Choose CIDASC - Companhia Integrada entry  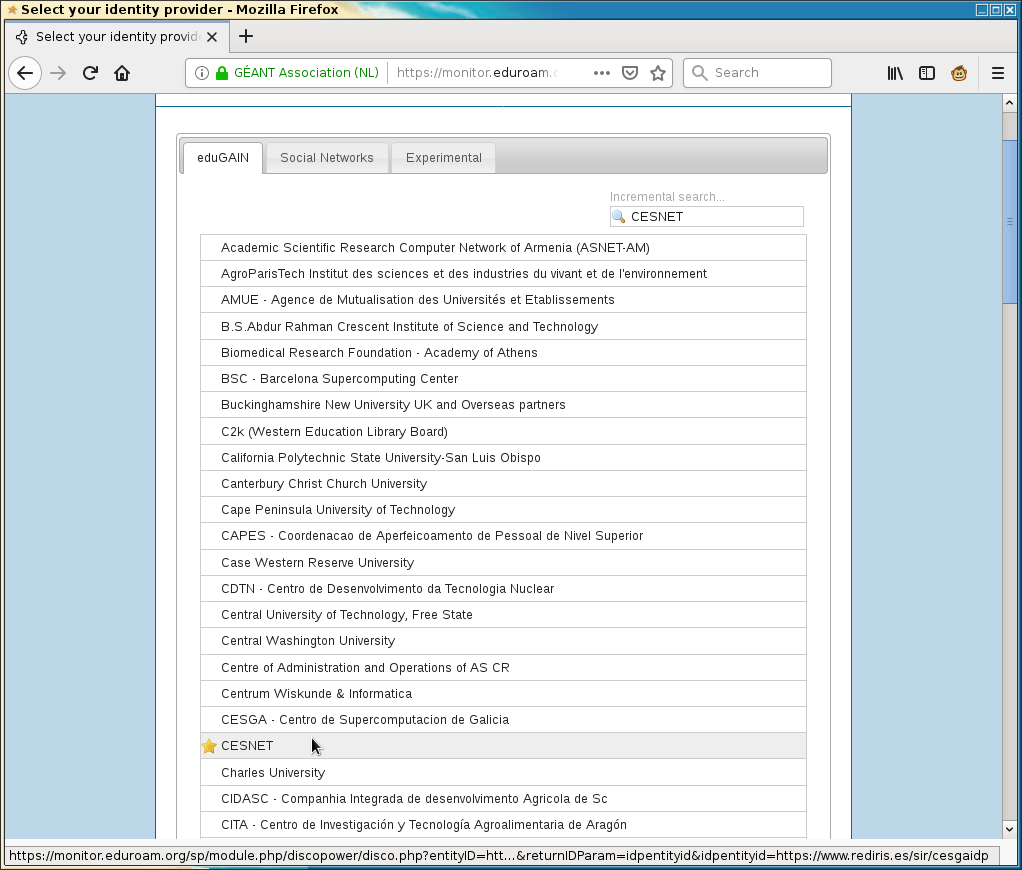(503, 798)
